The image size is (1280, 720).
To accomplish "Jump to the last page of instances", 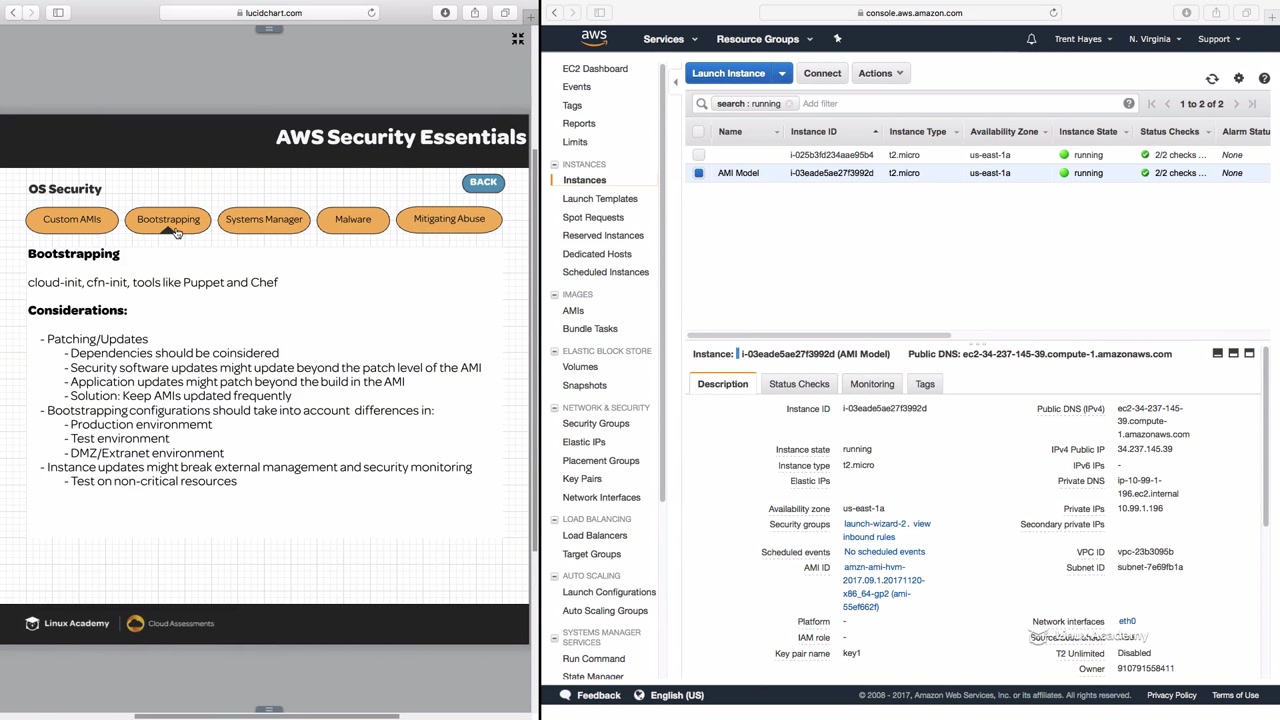I will tap(1252, 104).
